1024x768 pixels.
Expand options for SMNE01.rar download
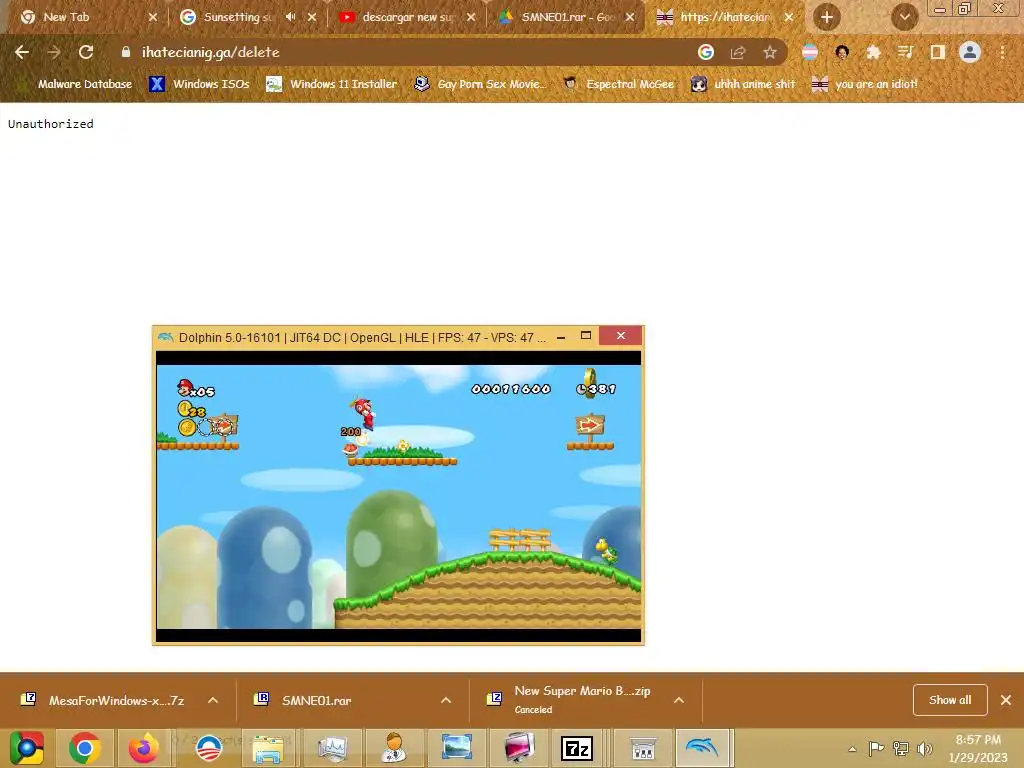(x=446, y=700)
